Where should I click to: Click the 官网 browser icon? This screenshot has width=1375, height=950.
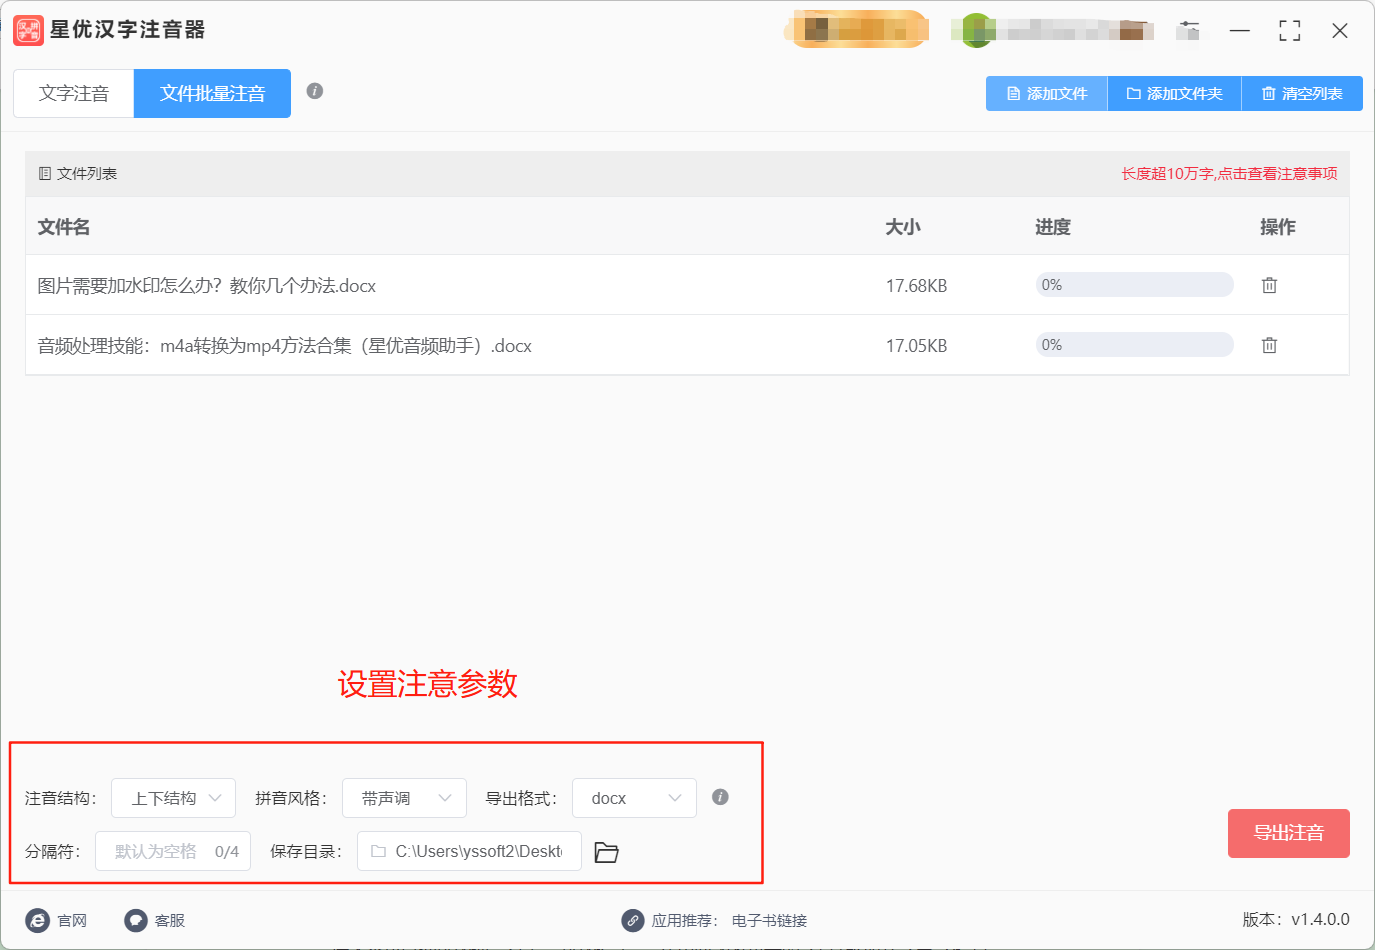point(37,920)
